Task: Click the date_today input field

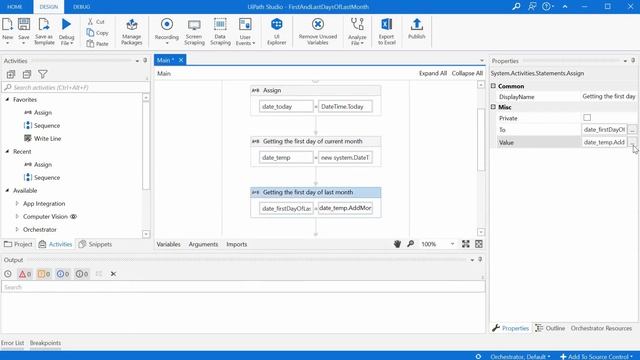Action: point(286,107)
